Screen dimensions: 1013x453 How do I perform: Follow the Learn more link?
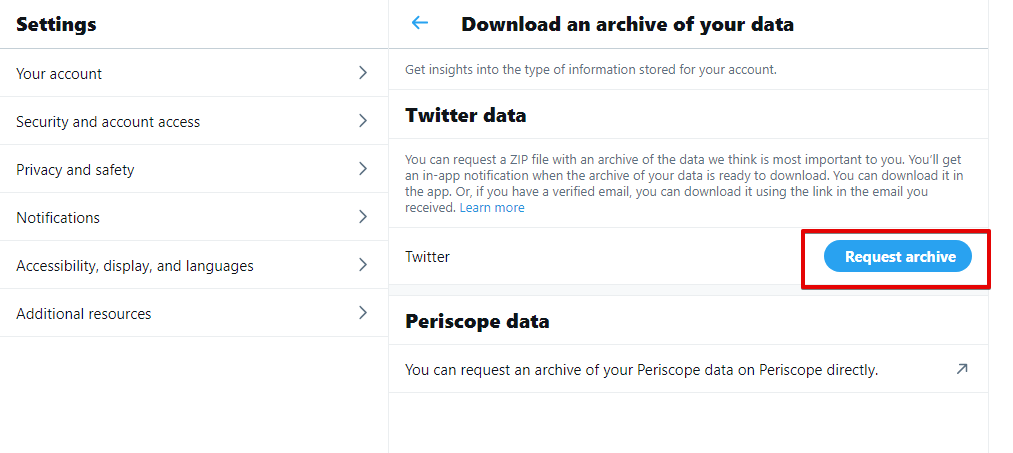coord(492,208)
